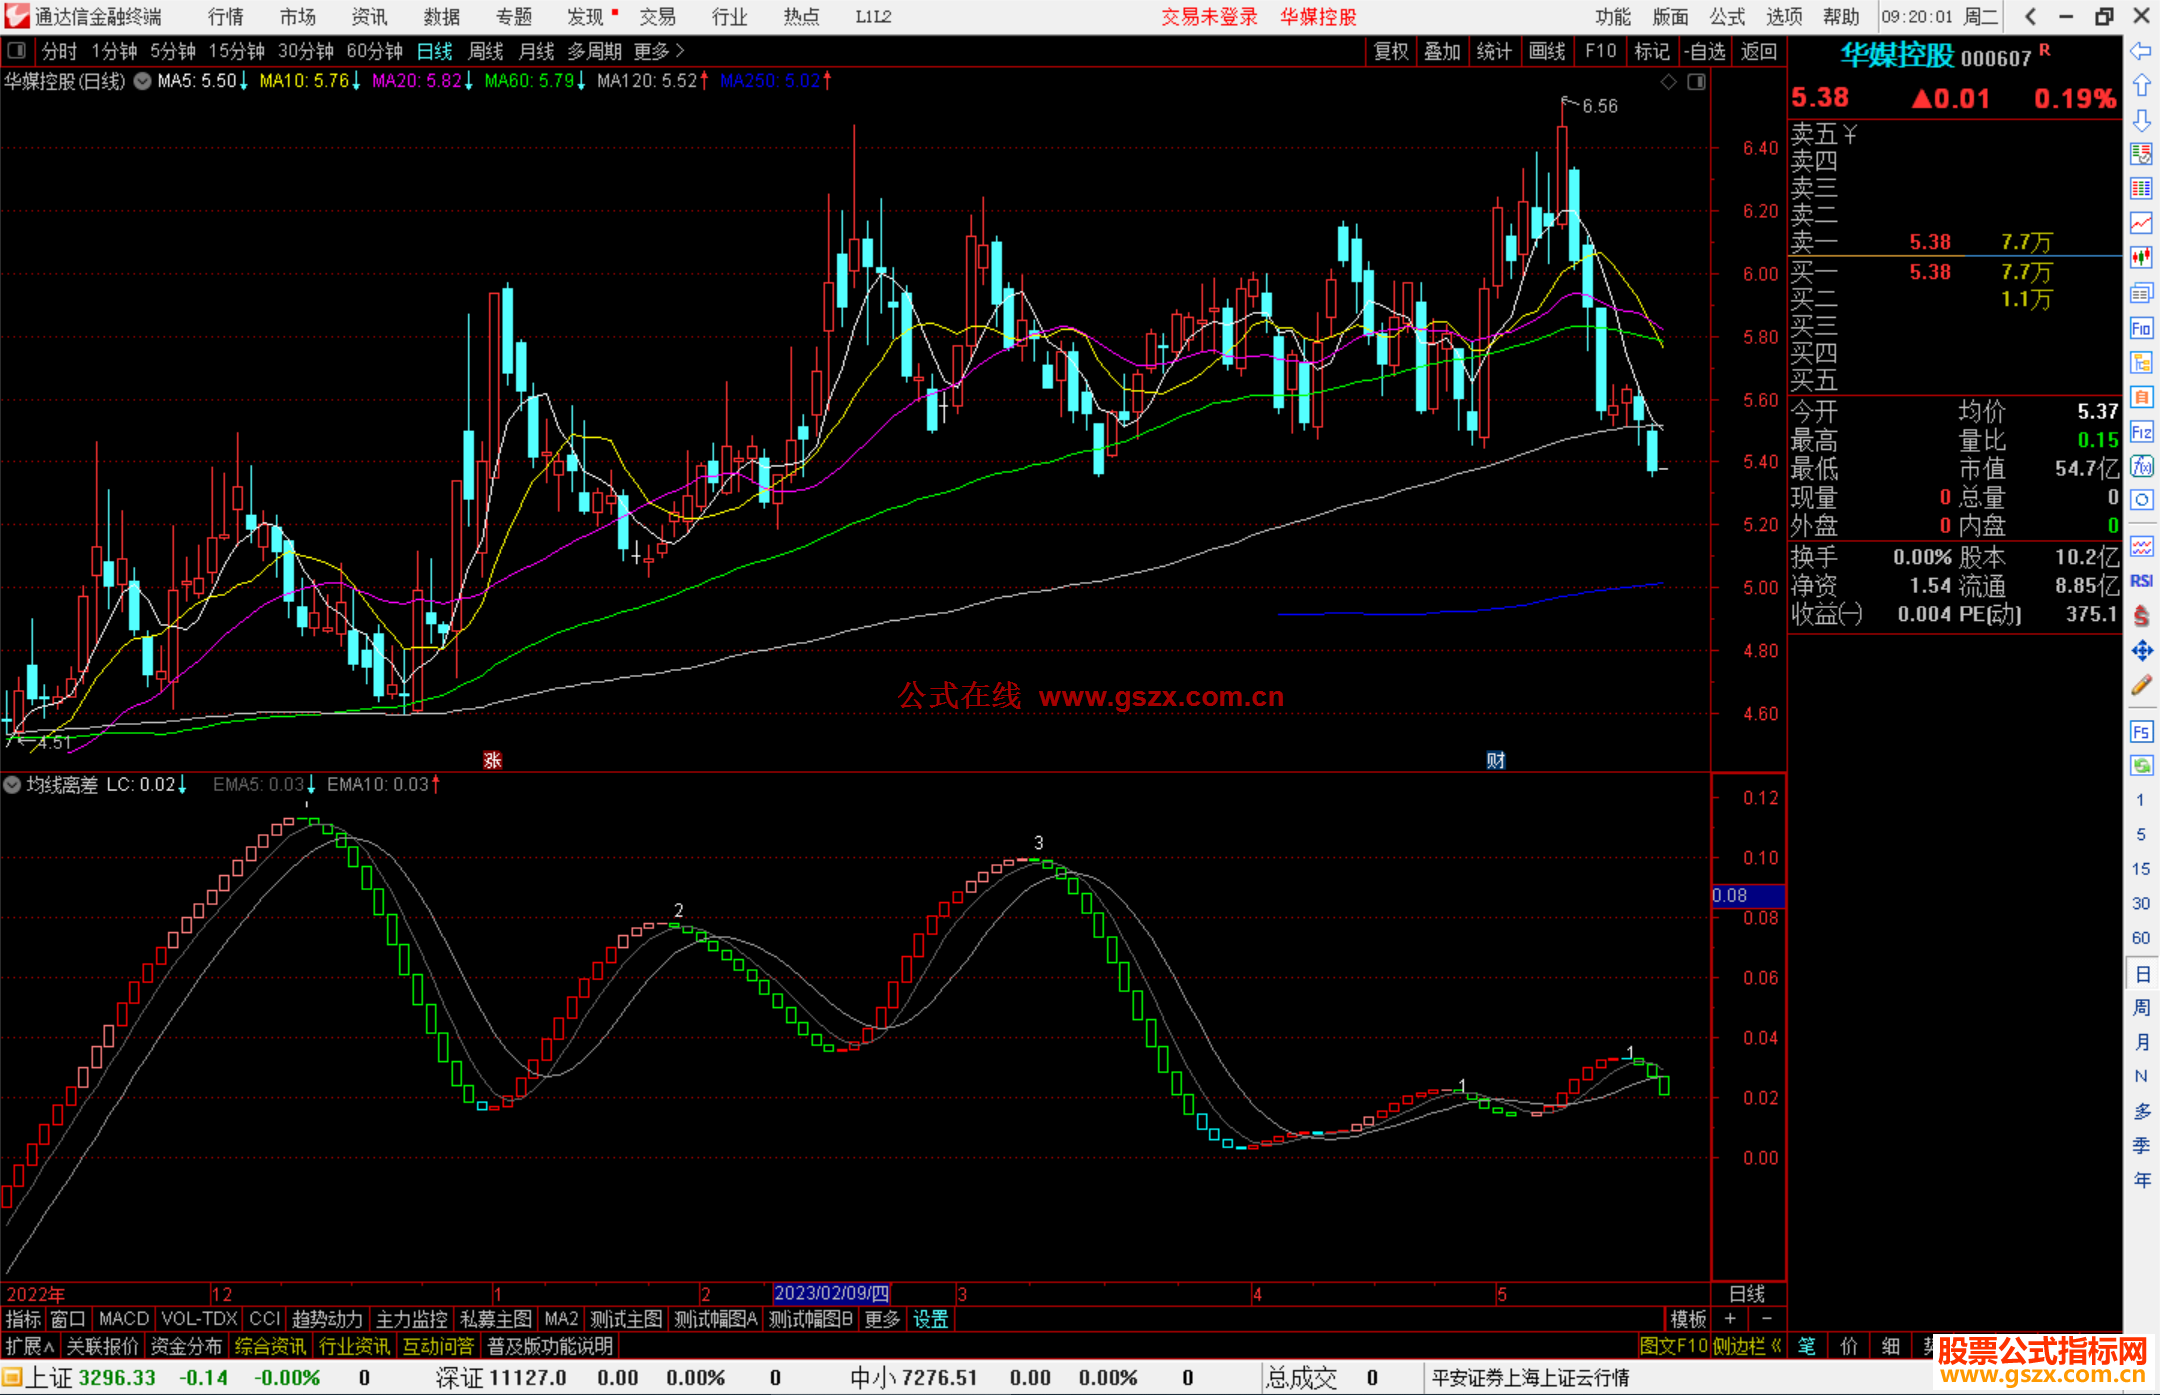2160x1395 pixels.
Task: Click the 复权 button above chart
Action: [1390, 51]
